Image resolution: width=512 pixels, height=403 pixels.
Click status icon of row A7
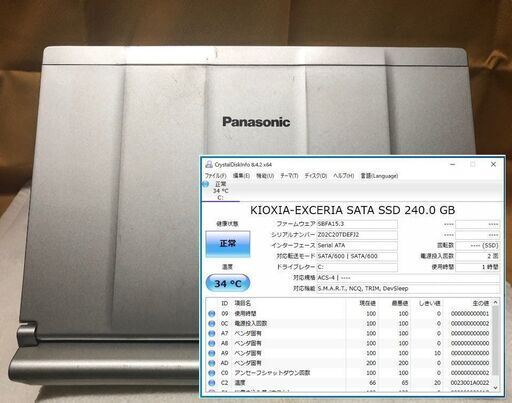point(211,333)
